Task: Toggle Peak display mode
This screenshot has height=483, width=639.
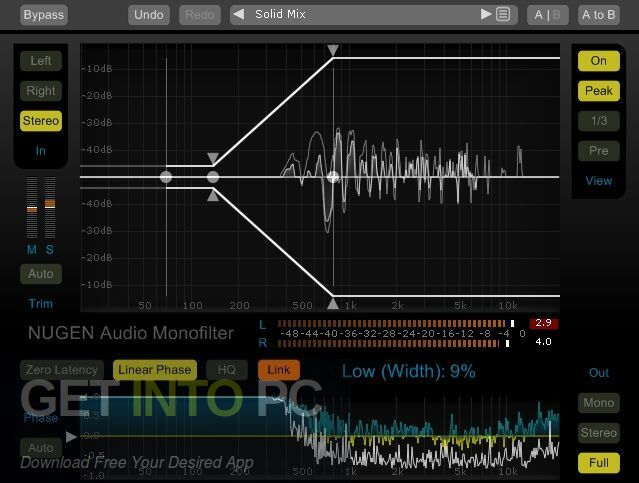Action: click(x=599, y=90)
